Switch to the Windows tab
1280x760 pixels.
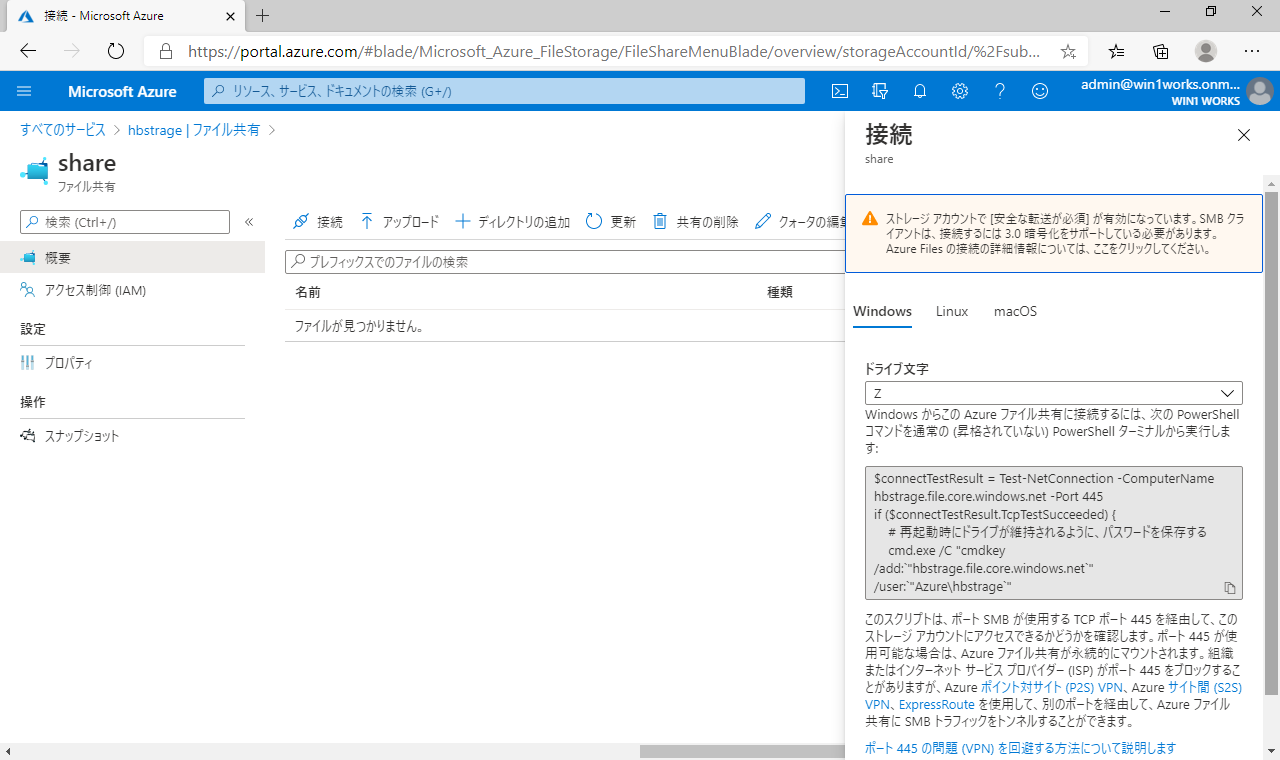882,311
